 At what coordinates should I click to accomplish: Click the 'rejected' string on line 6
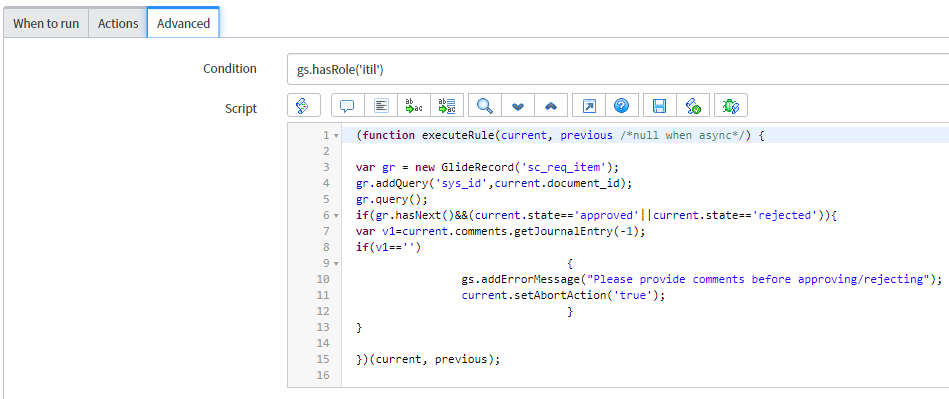tap(786, 216)
